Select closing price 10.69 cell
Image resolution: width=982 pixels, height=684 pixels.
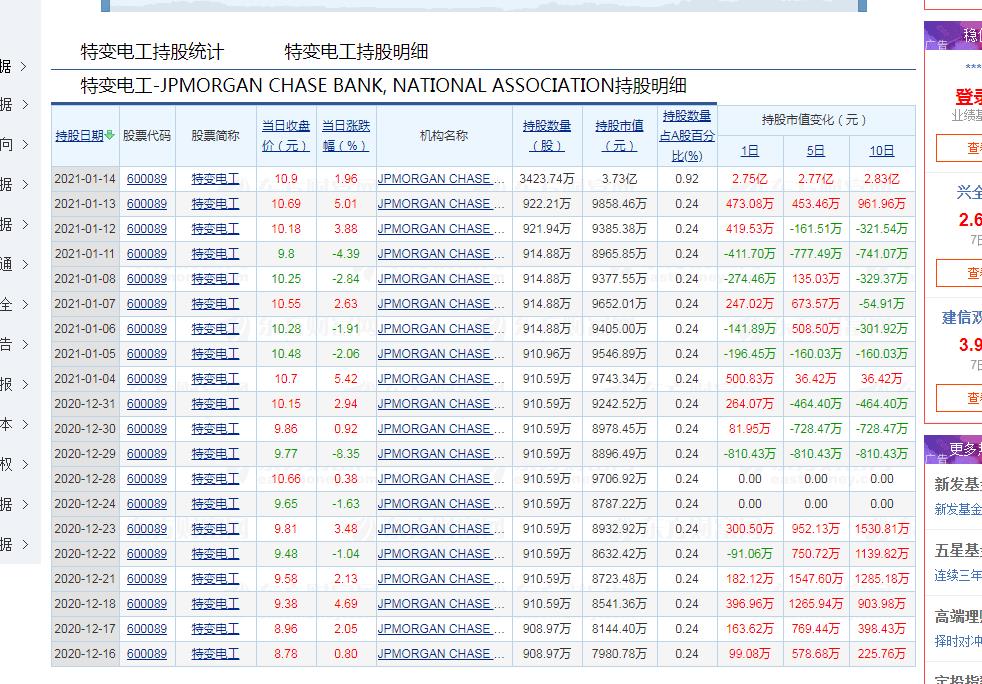point(286,204)
